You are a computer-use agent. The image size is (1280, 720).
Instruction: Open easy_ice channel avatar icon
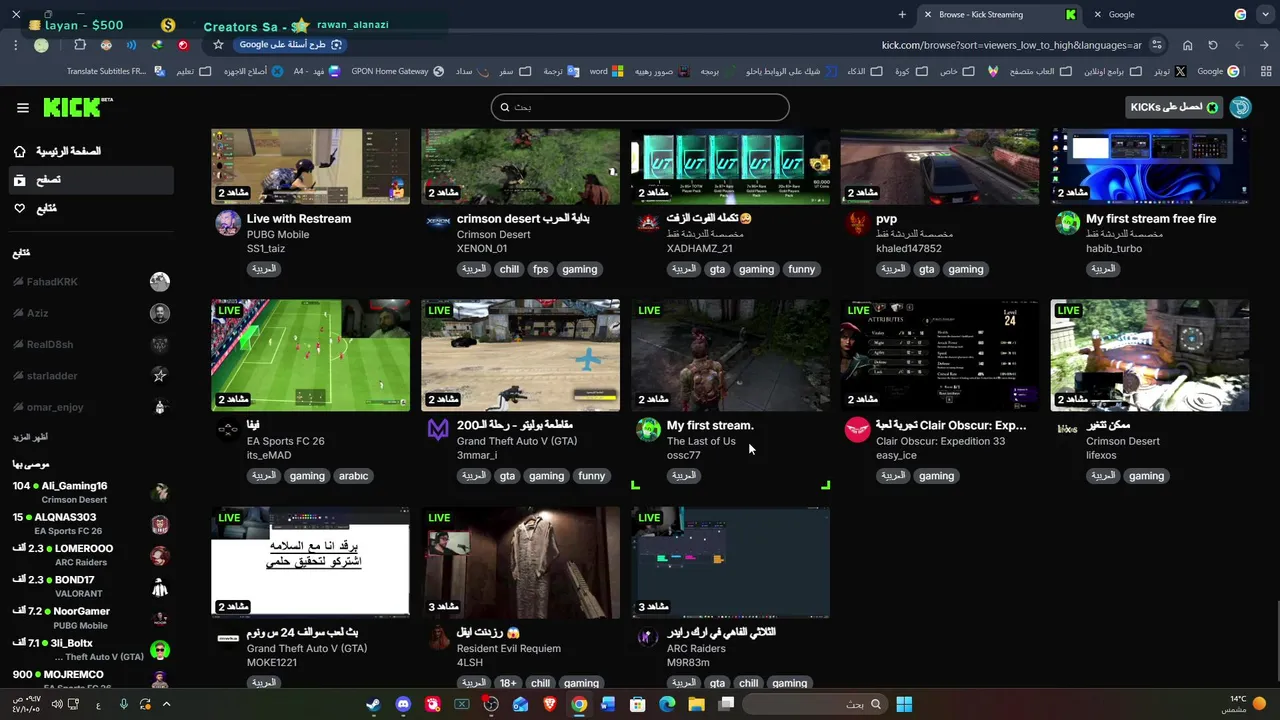click(857, 429)
